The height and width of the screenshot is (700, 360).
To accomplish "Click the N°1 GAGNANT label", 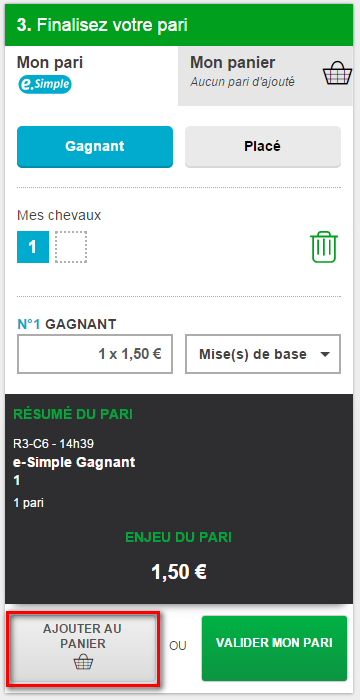I will pyautogui.click(x=67, y=324).
